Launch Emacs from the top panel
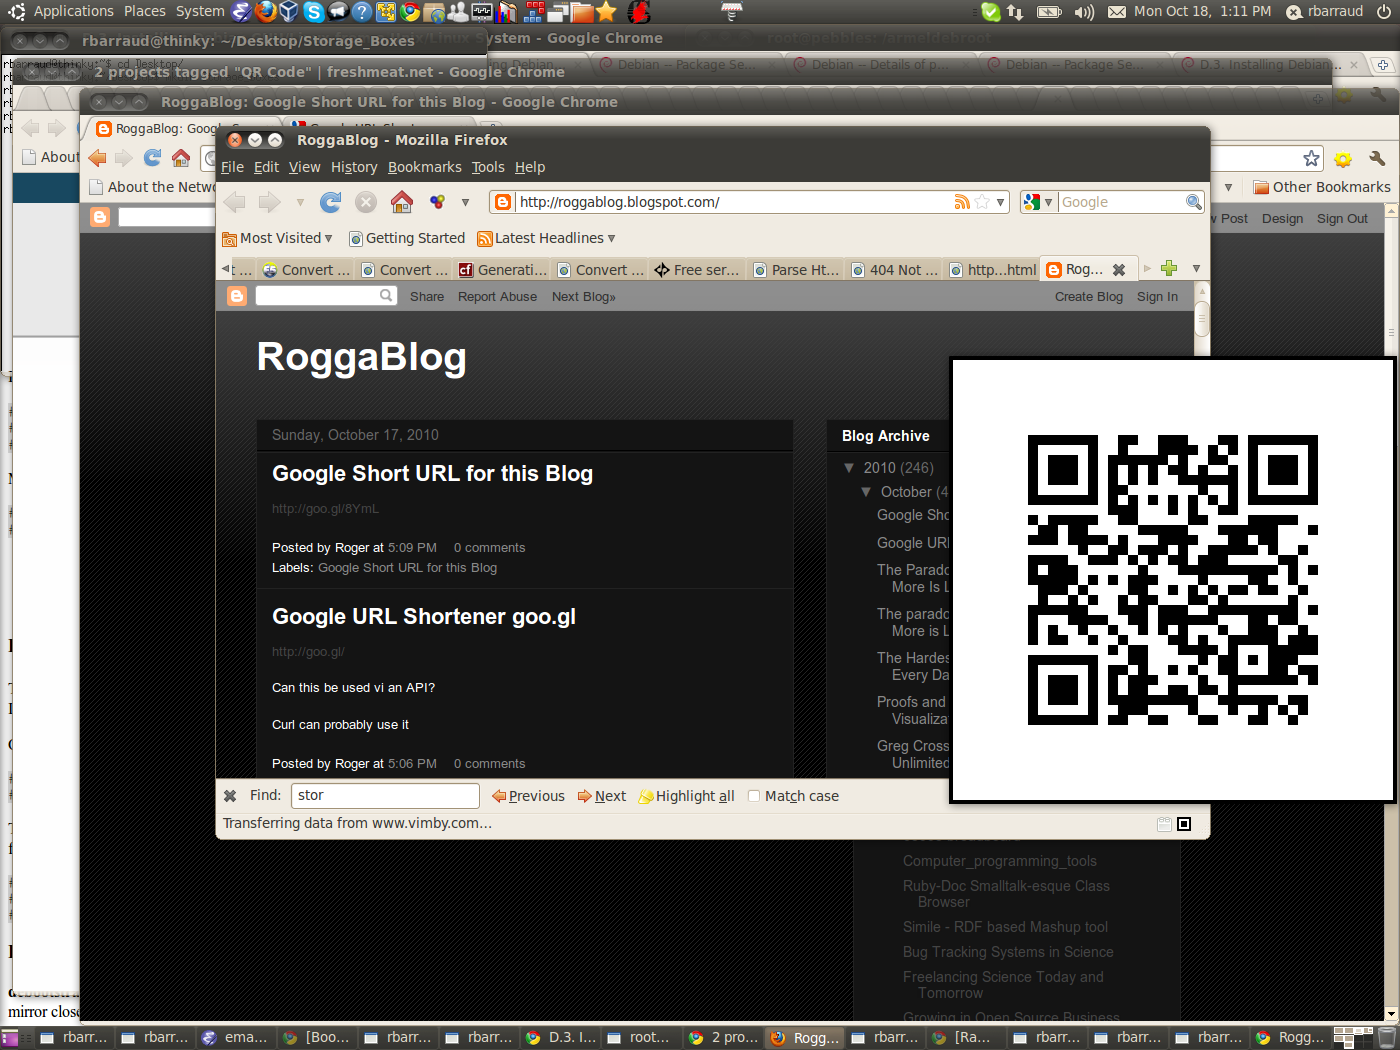Screen dimensions: 1400x1050 point(242,12)
